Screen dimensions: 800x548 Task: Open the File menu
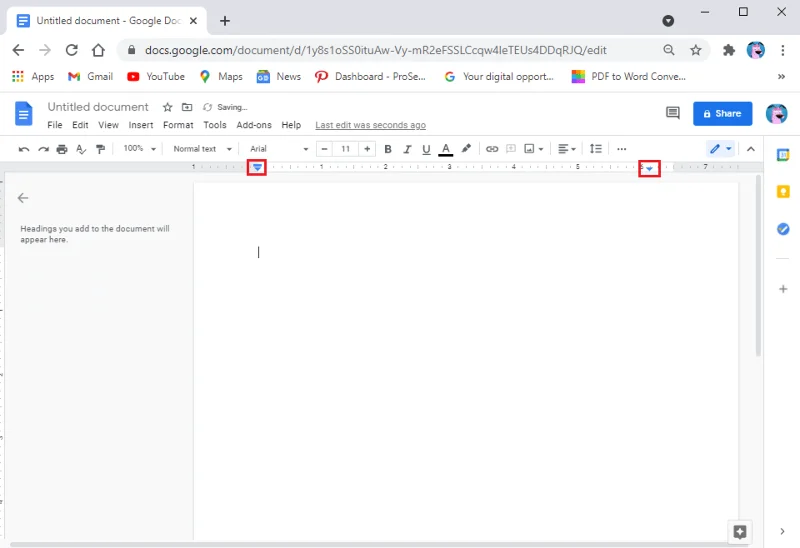[x=55, y=125]
